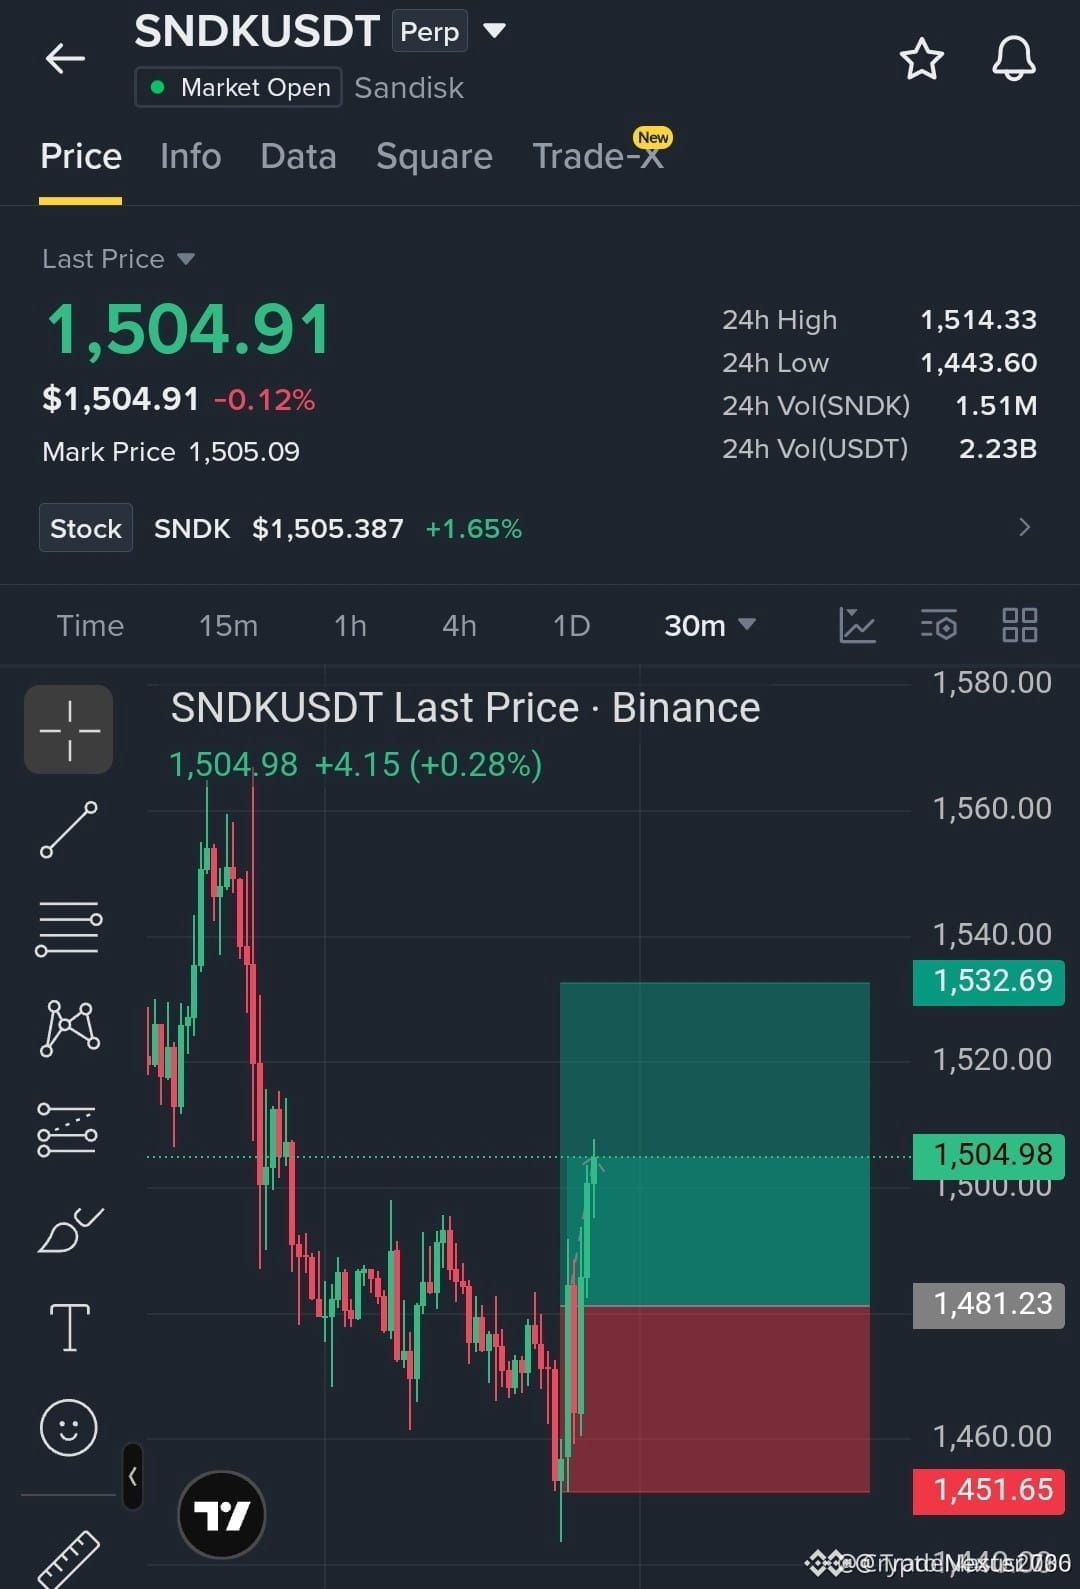Click the SNDKUSDT Last Price Binance chart title

[465, 708]
